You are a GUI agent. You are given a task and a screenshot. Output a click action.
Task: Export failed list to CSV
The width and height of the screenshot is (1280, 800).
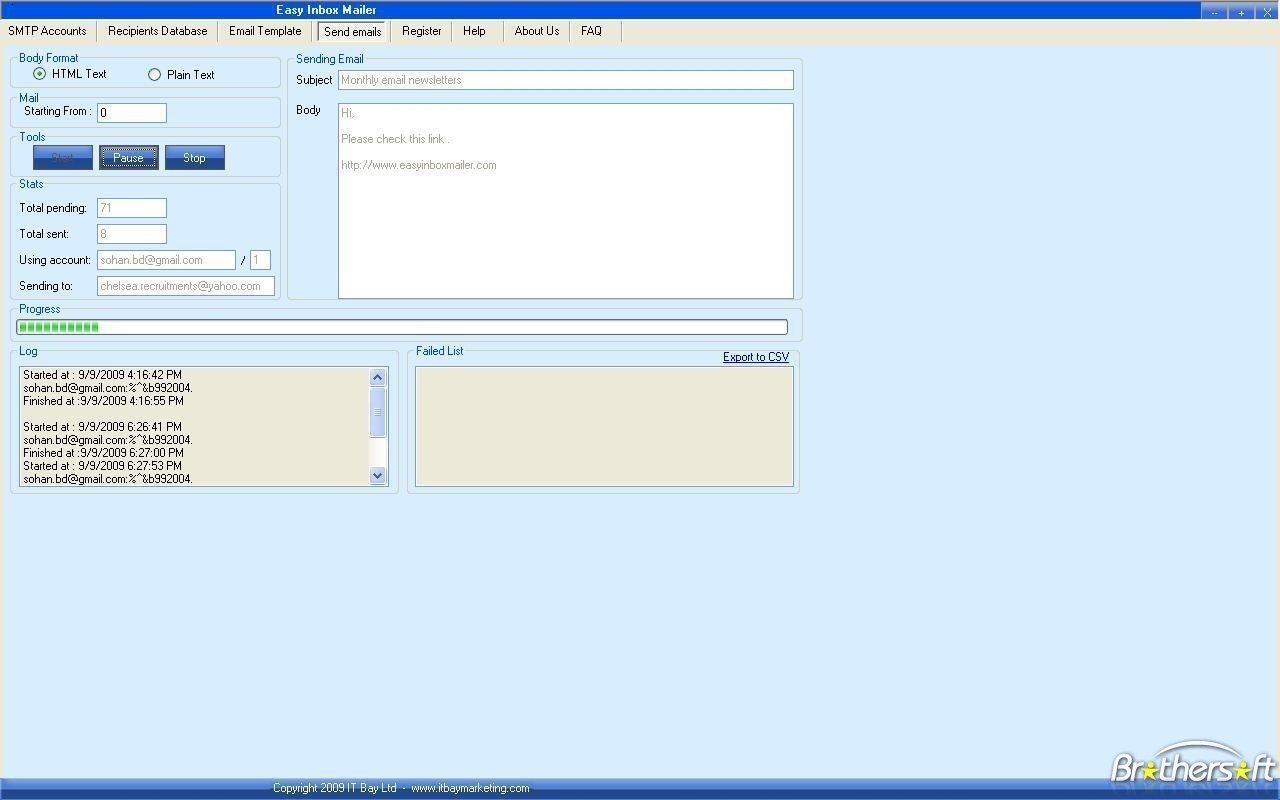coord(756,357)
